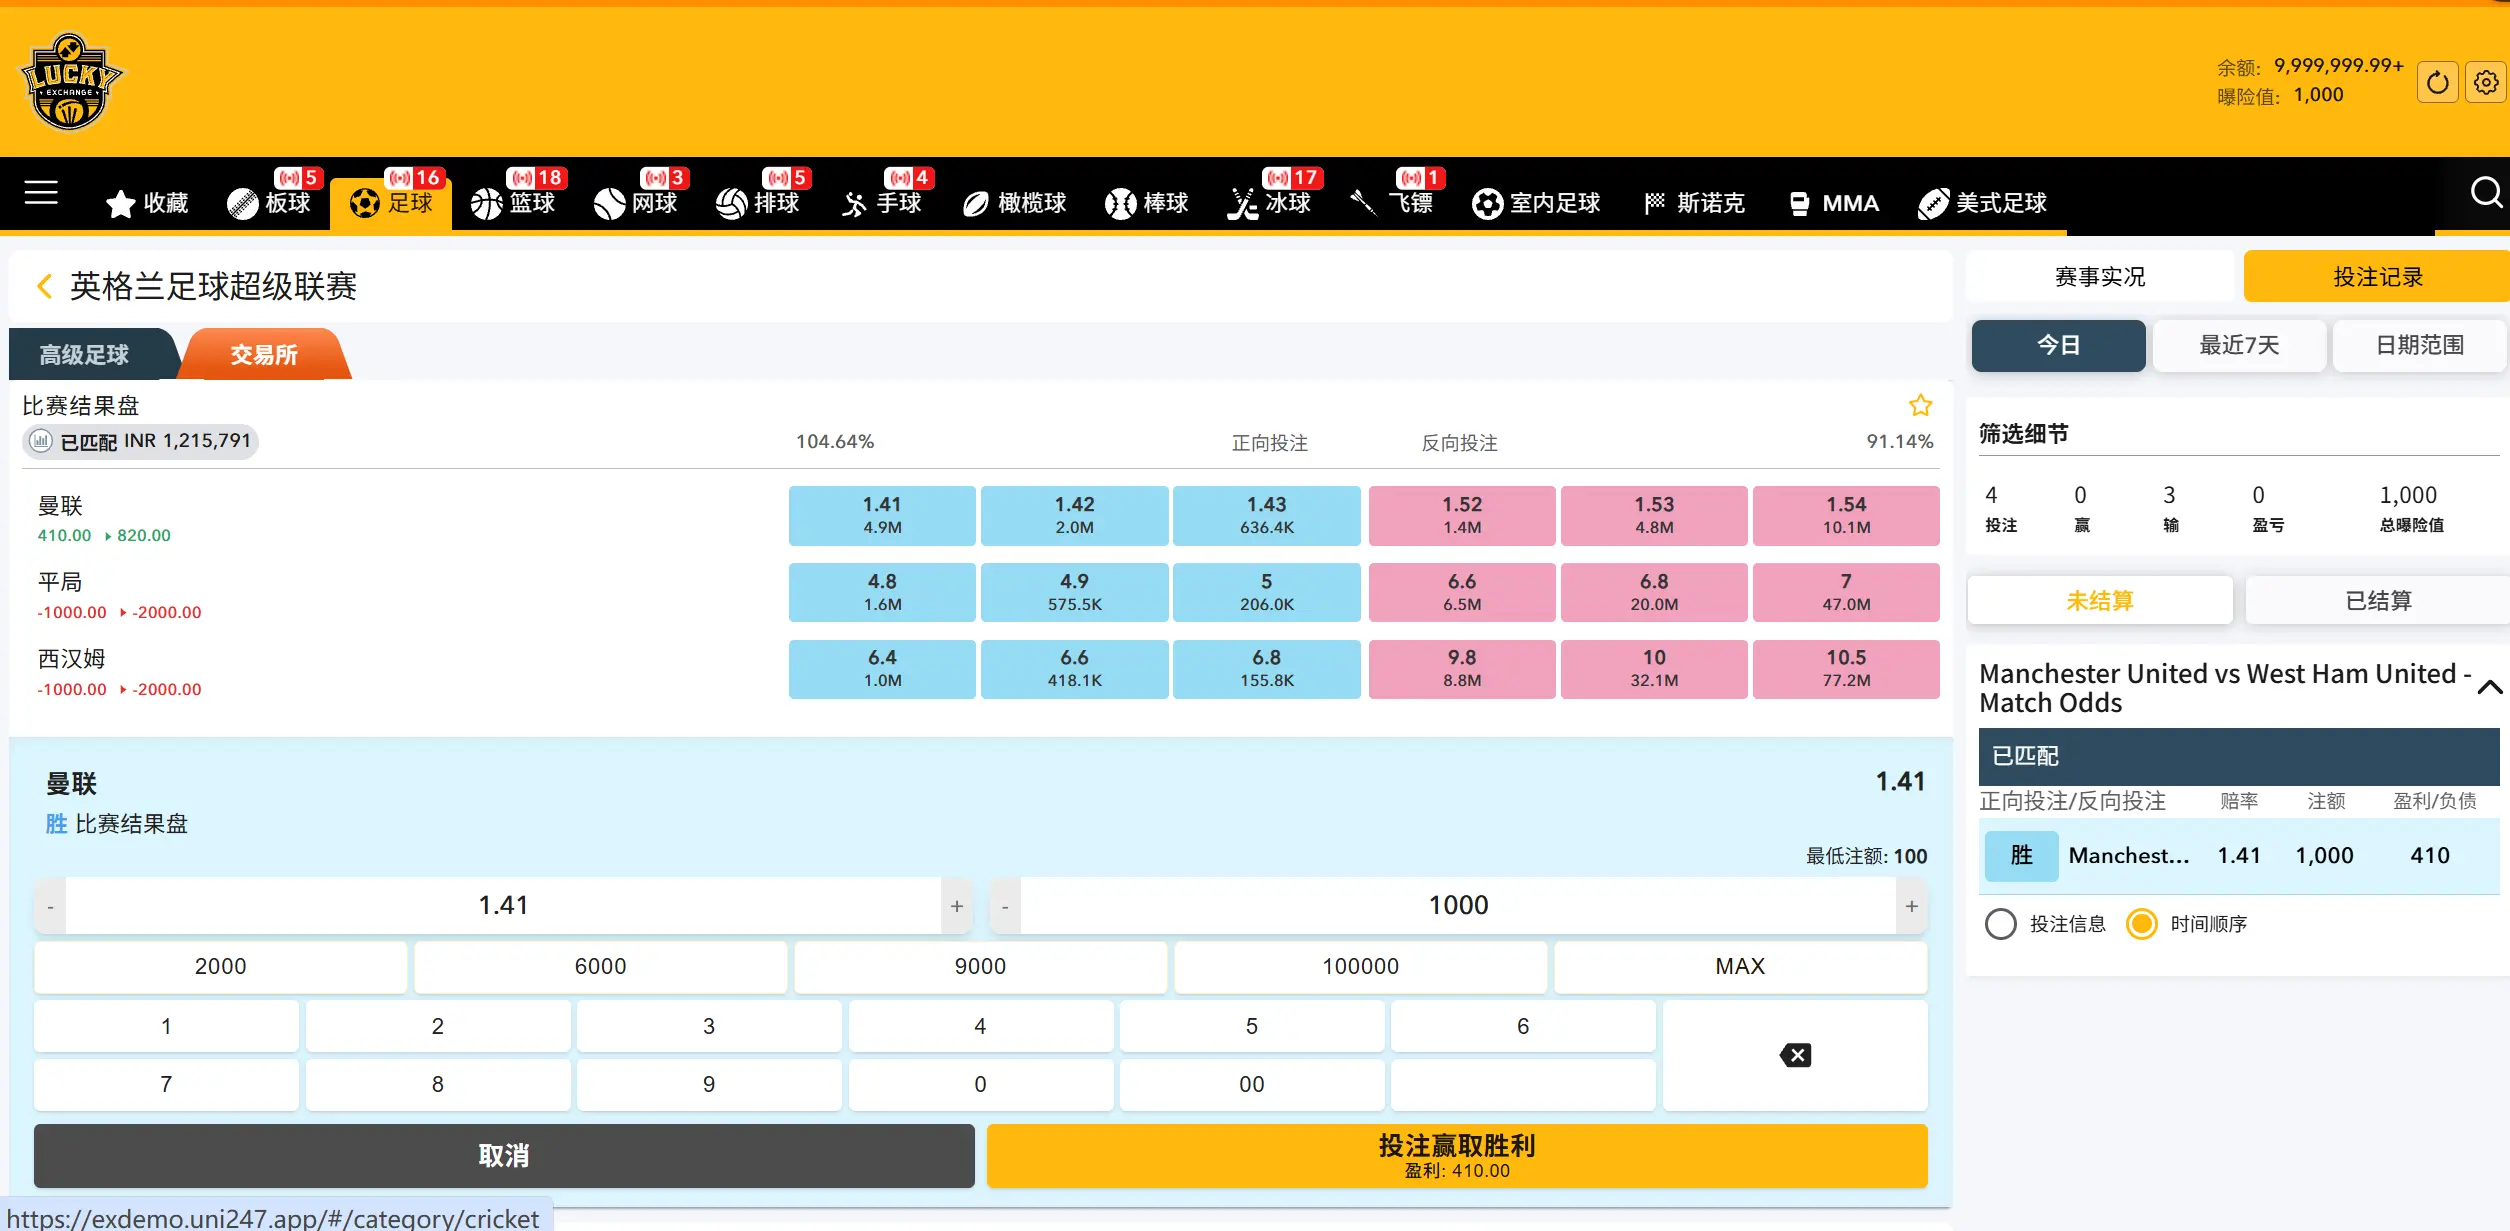
Task: Set stake with the MAX button
Action: (x=1741, y=967)
